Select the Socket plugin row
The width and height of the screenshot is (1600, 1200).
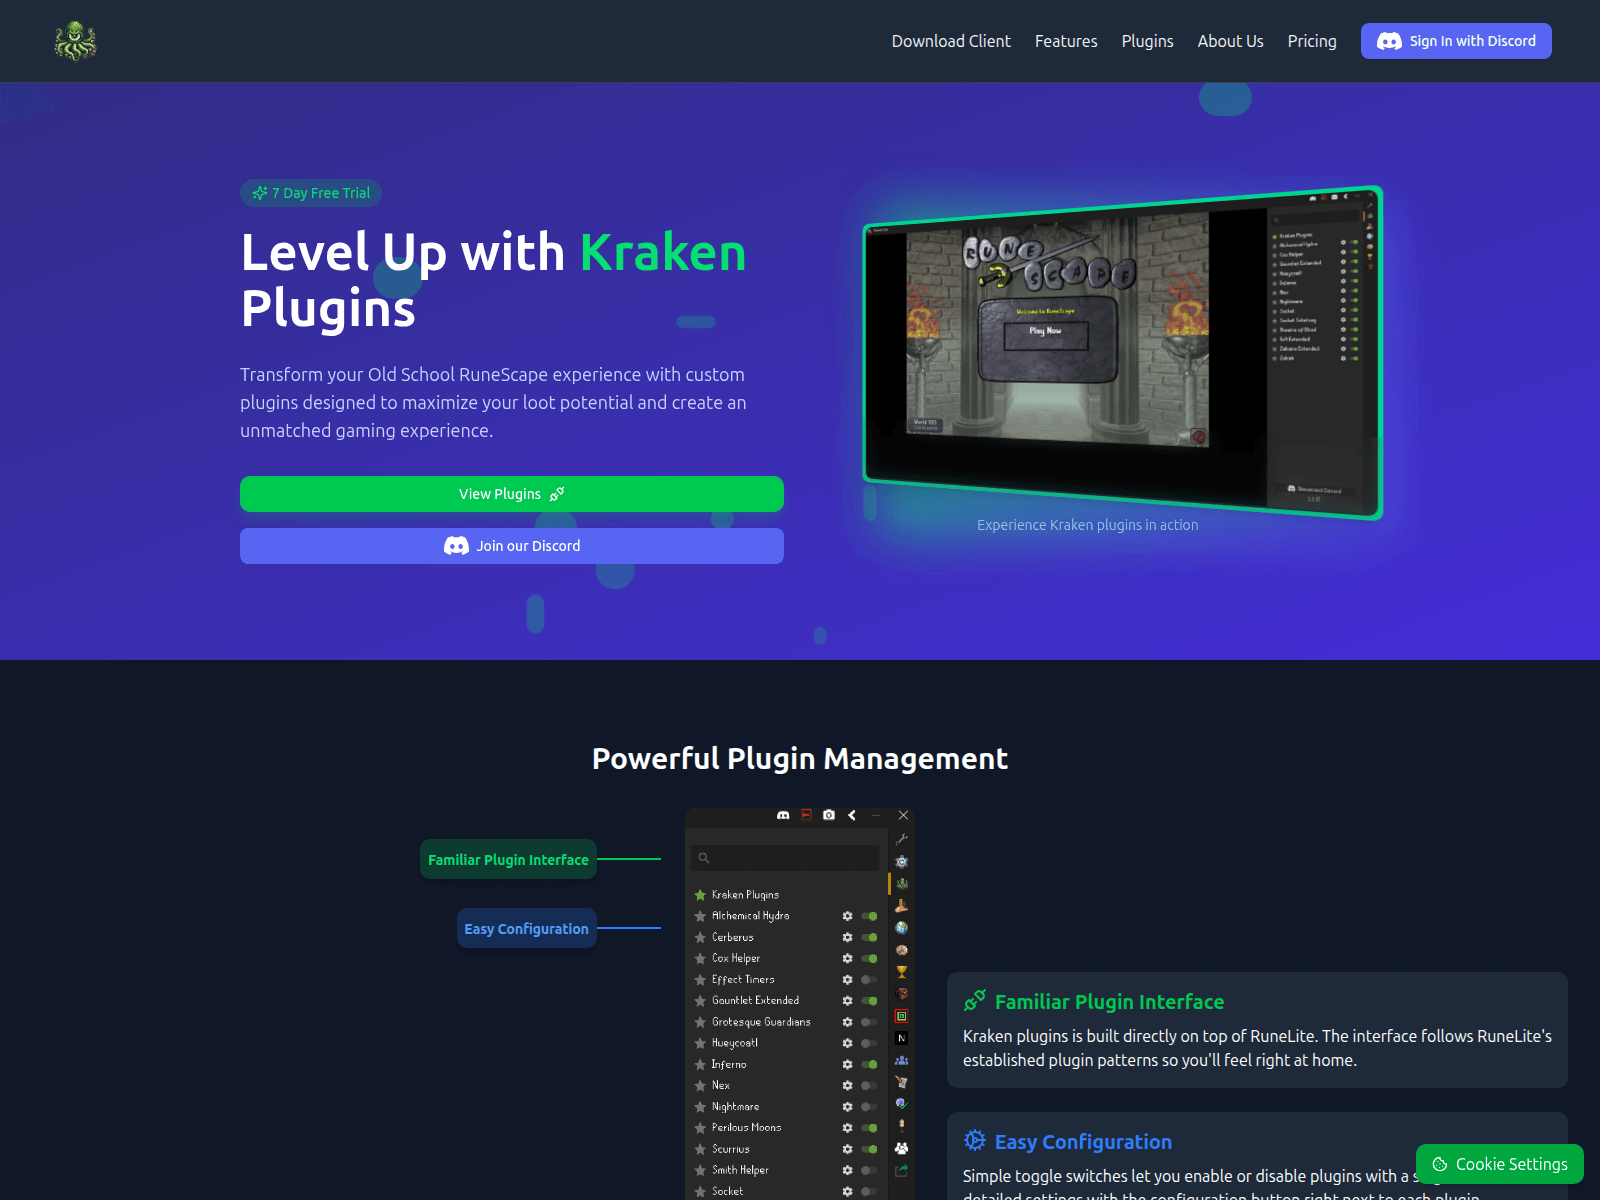pyautogui.click(x=785, y=1191)
